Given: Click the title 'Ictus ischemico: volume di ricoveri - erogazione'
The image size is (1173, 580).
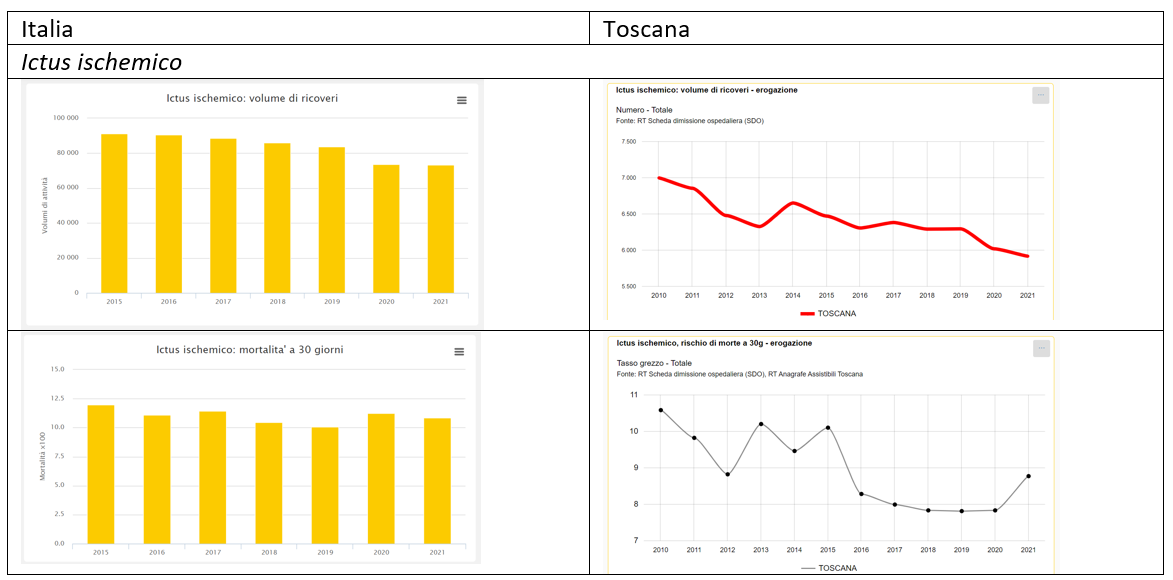Looking at the screenshot, I should point(706,91).
